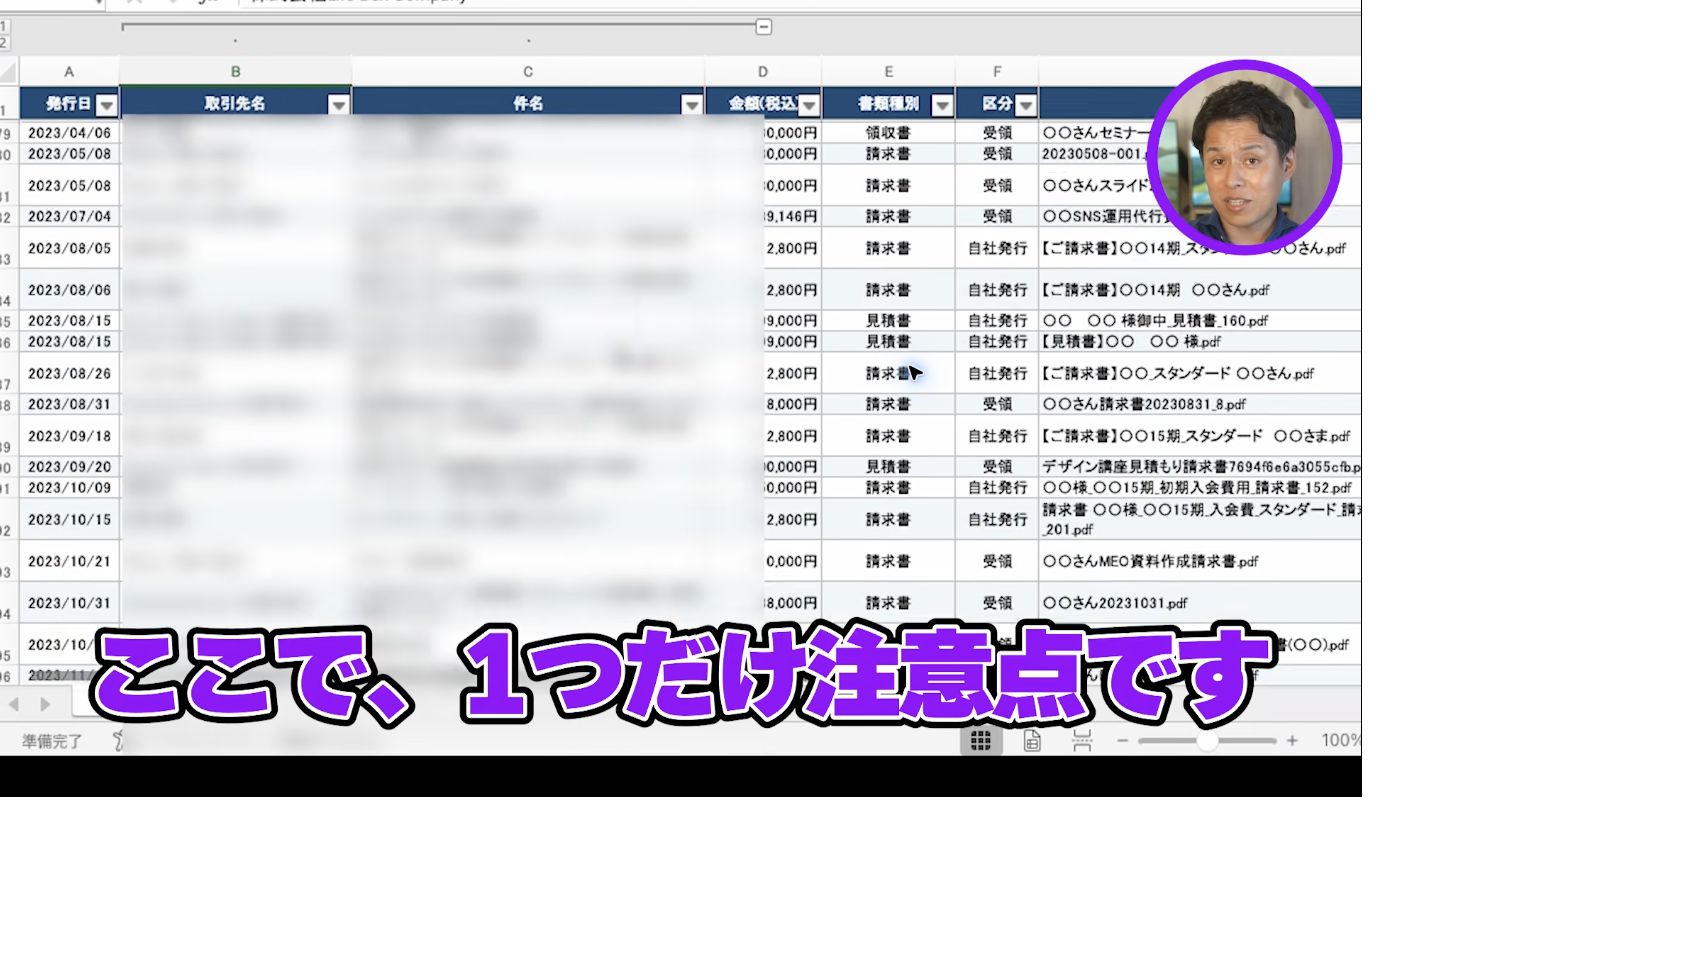
Task: Click the 100% zoom level
Action: point(1340,740)
